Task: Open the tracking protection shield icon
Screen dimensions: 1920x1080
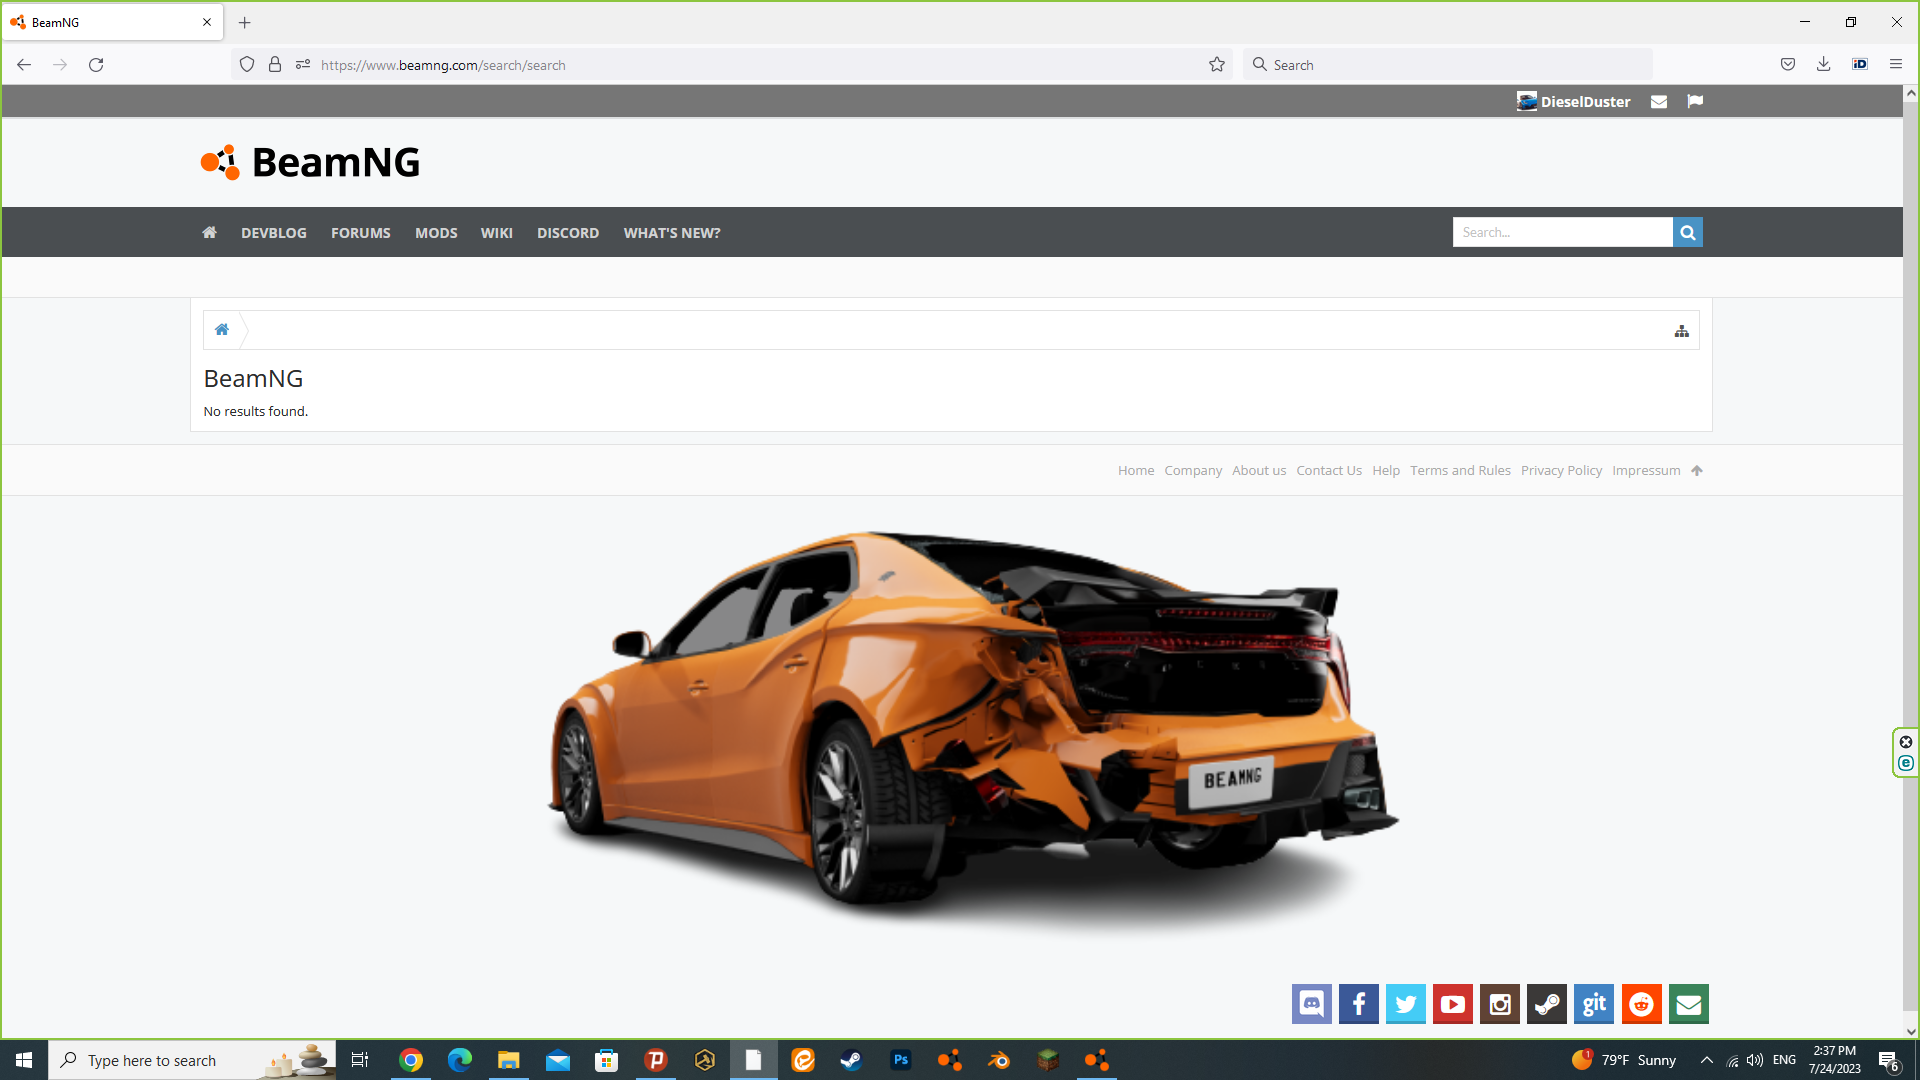Action: tap(247, 64)
